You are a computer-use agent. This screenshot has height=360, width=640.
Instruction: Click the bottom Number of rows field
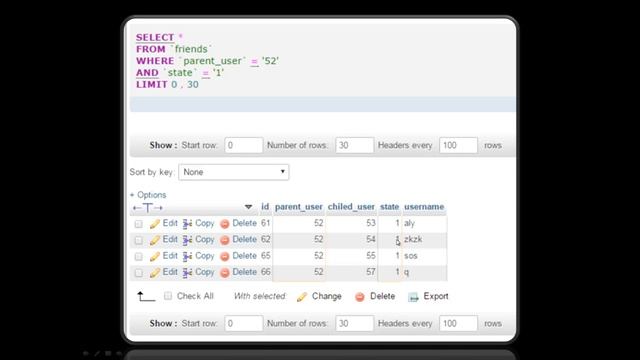[354, 324]
